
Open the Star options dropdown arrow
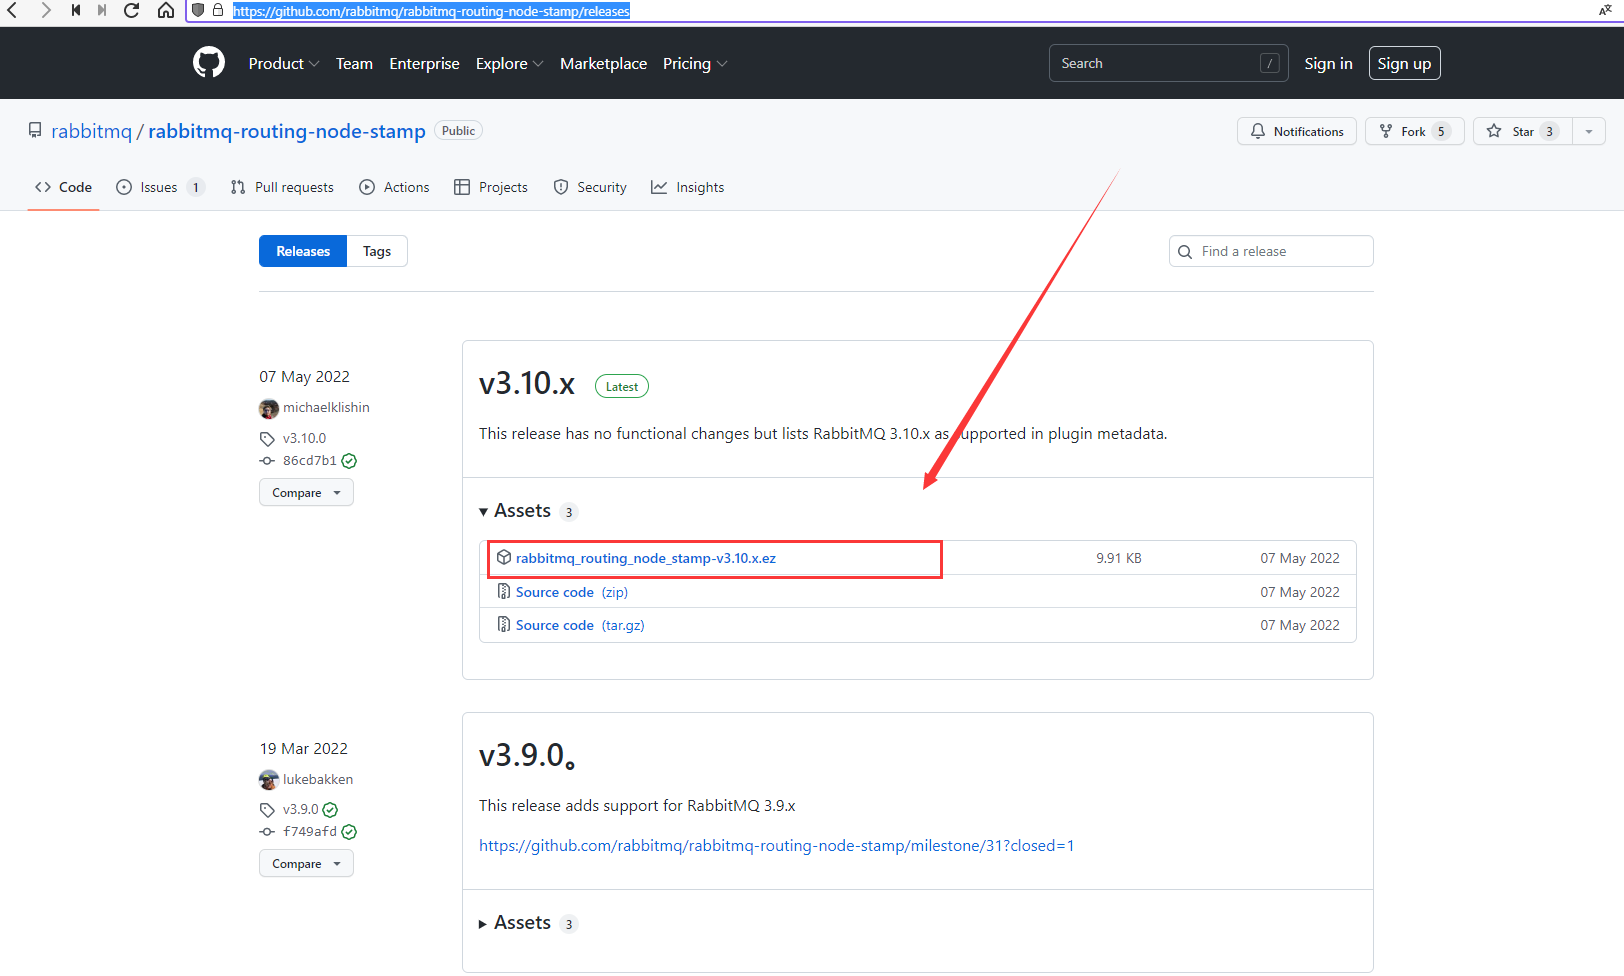(1589, 131)
